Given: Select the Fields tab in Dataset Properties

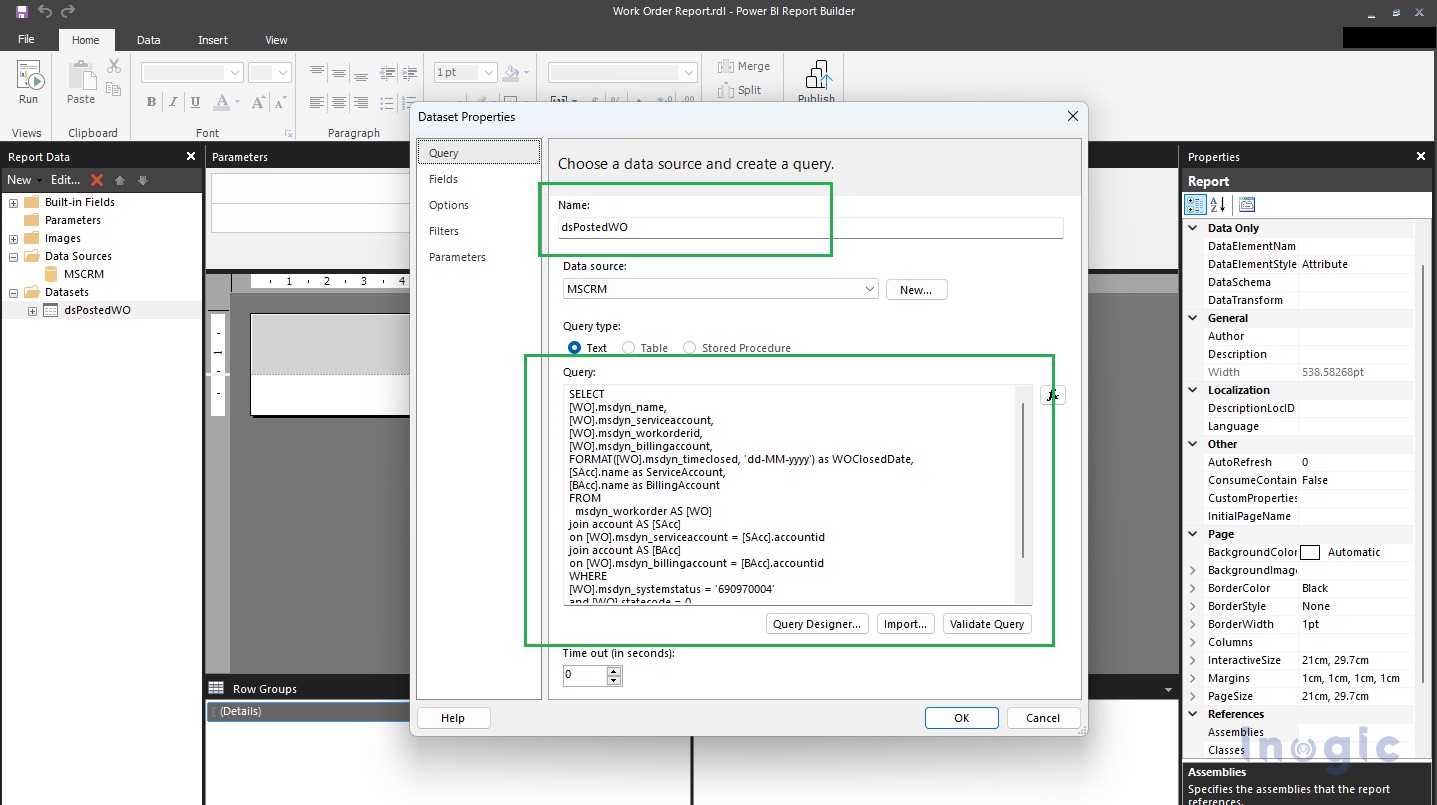Looking at the screenshot, I should click(443, 179).
